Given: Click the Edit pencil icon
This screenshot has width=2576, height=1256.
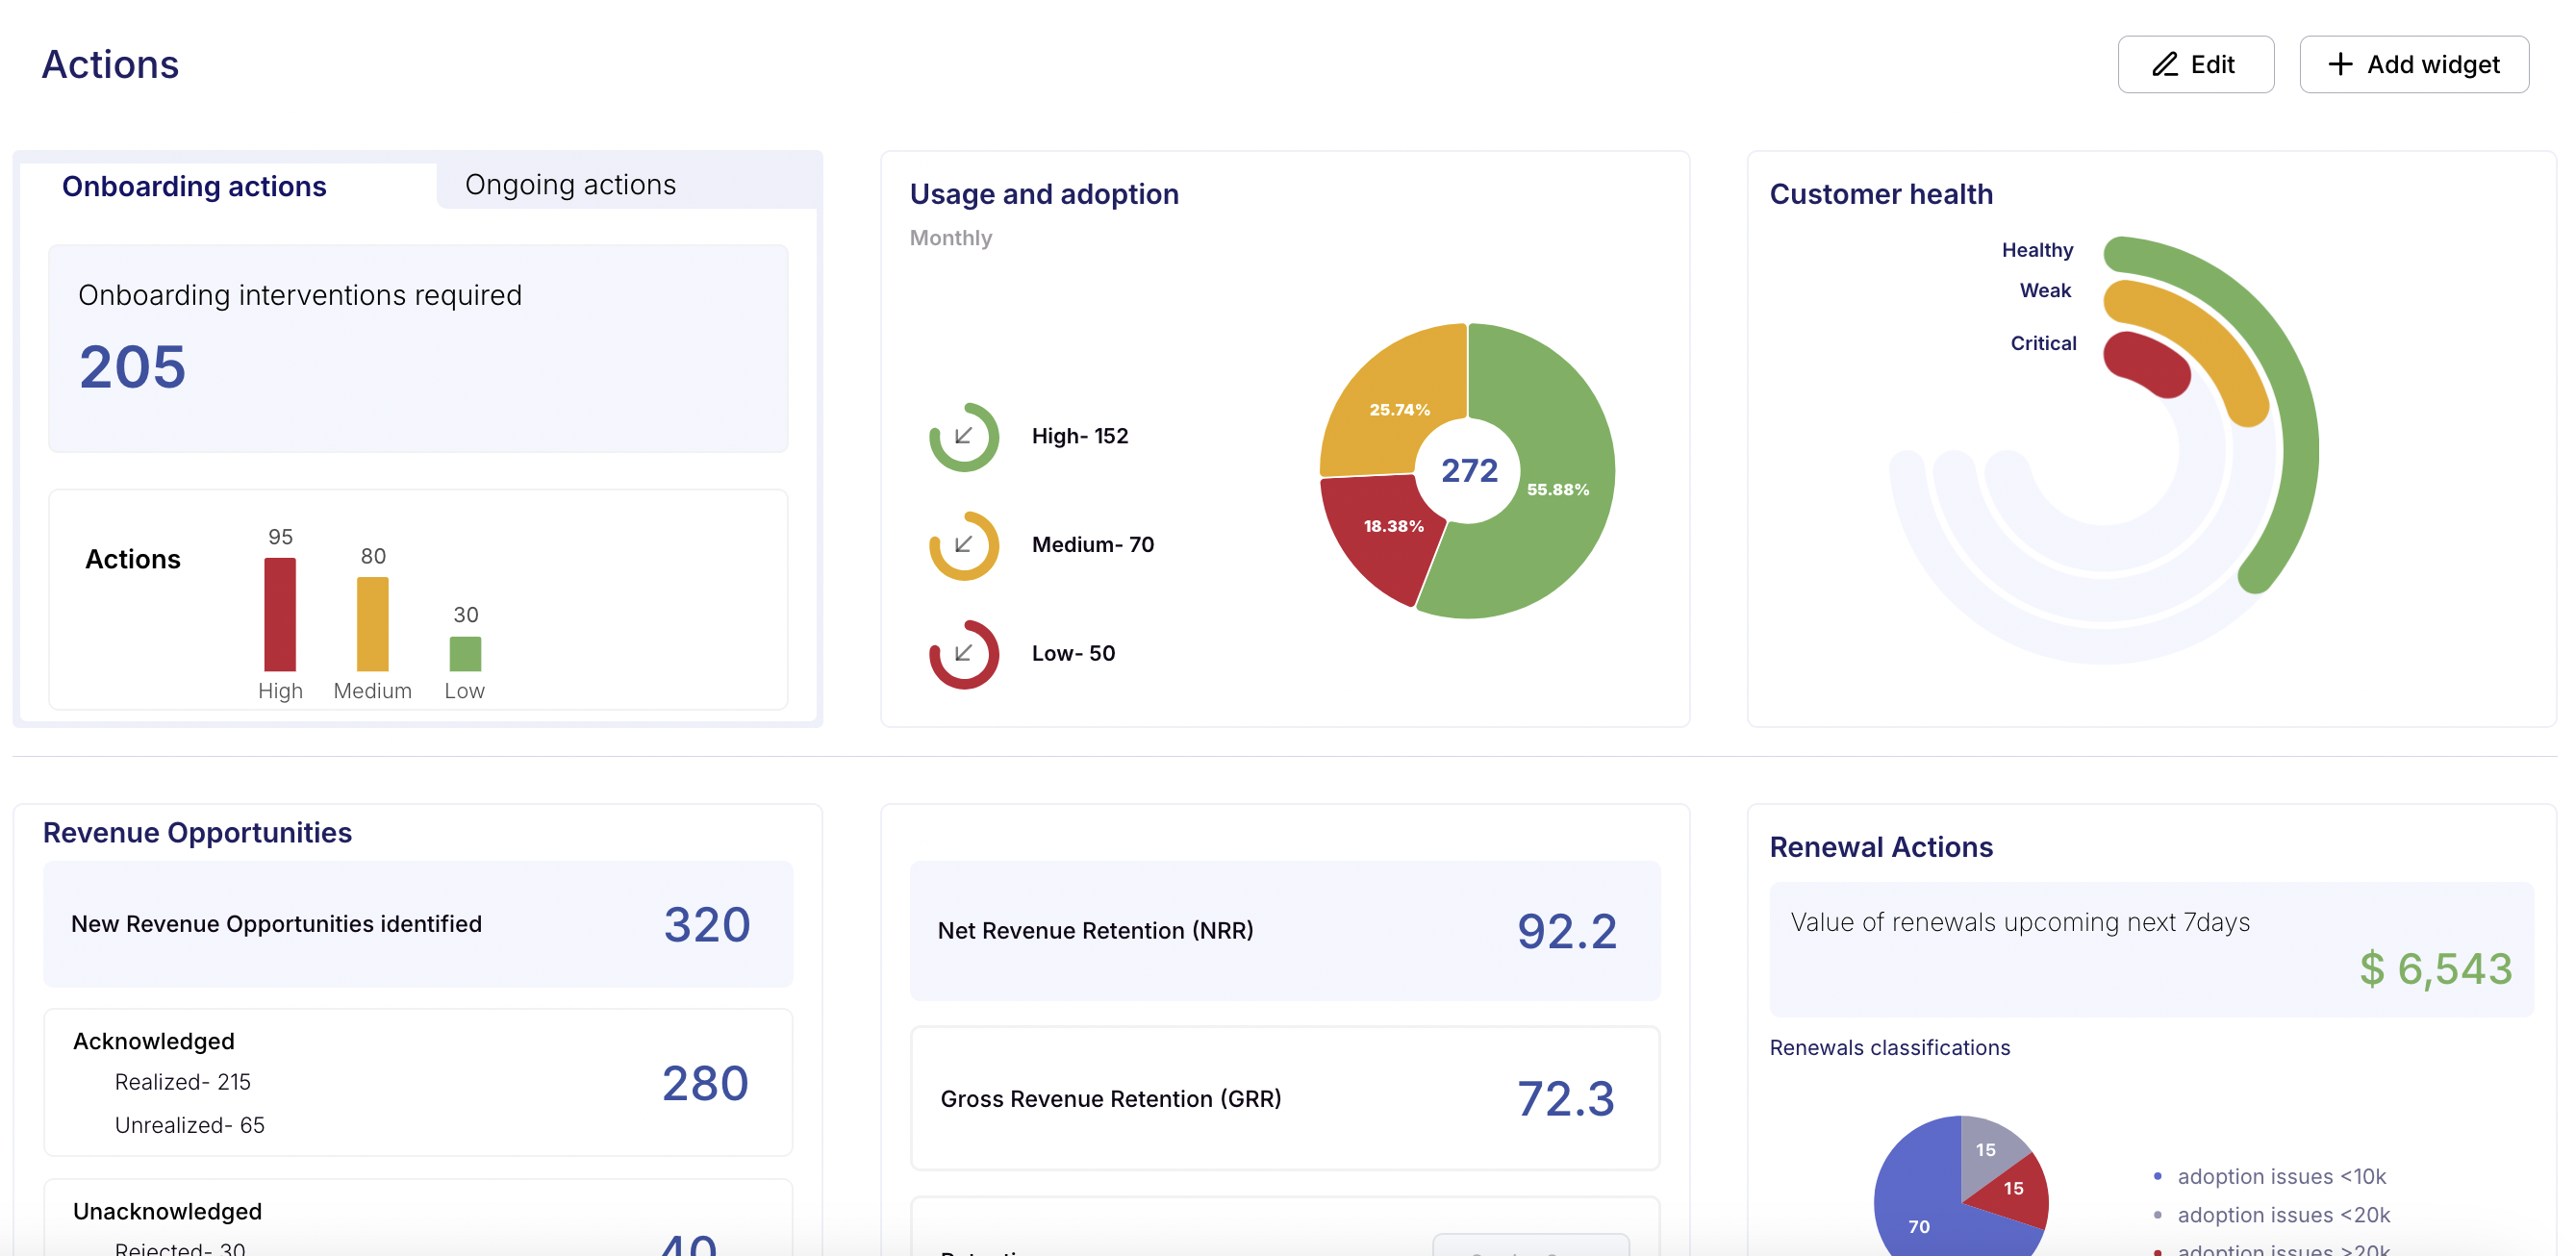Looking at the screenshot, I should (2165, 65).
